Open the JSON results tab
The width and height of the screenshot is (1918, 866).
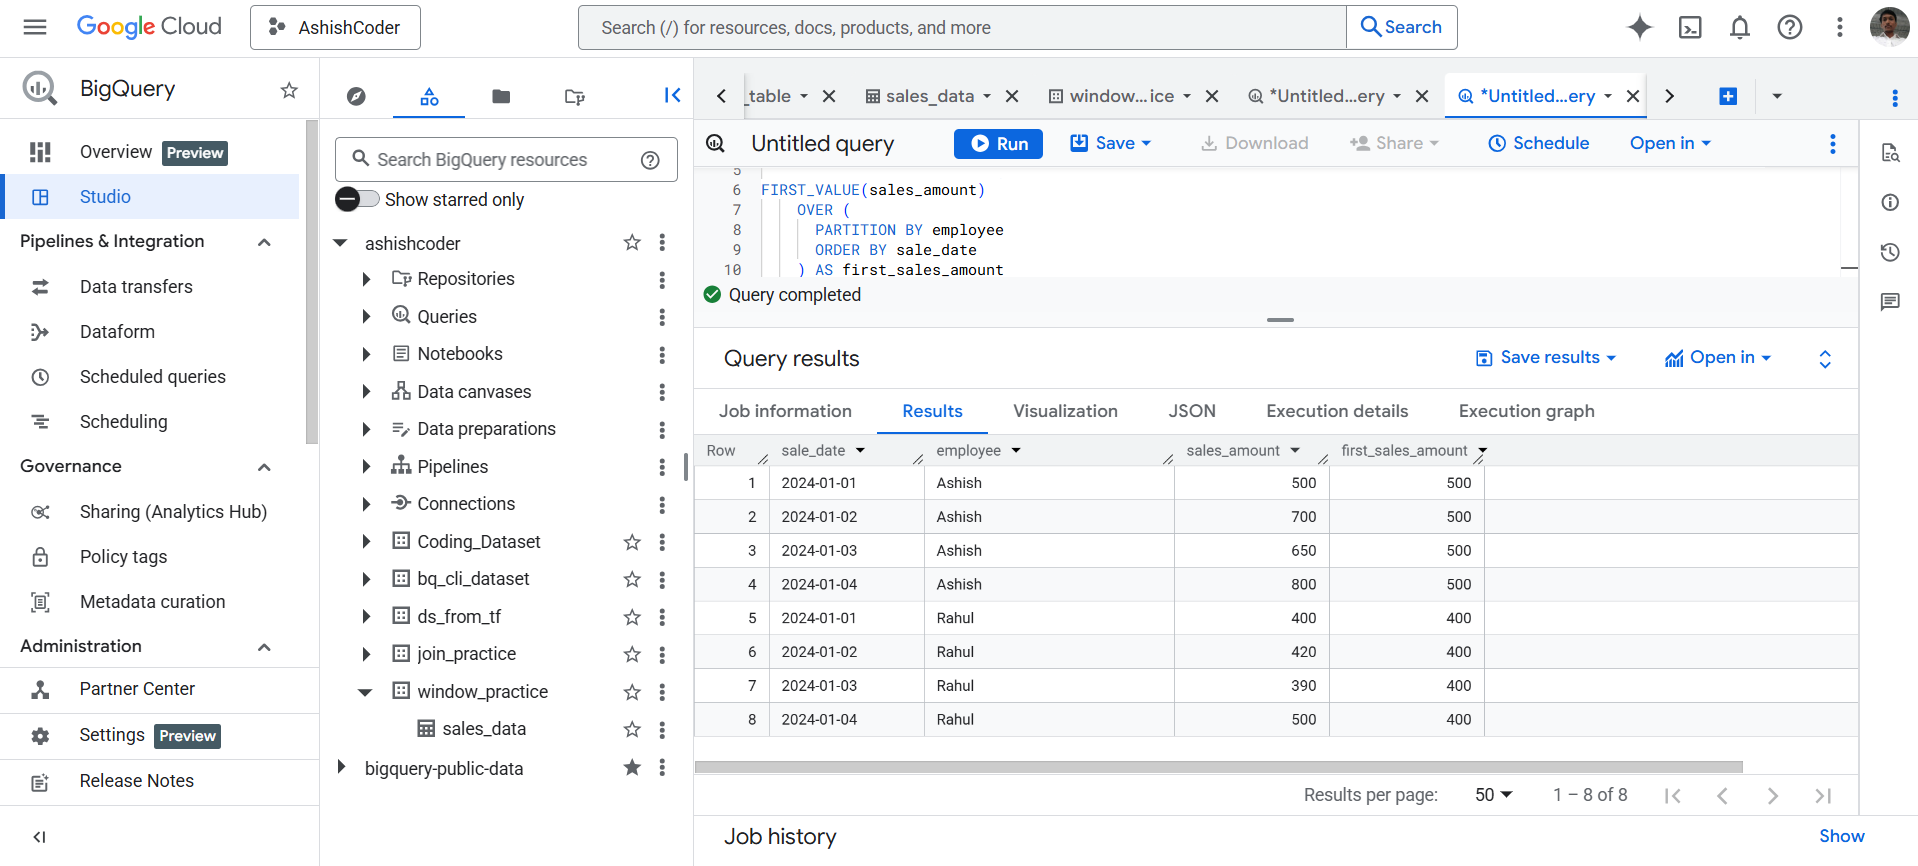coord(1192,411)
